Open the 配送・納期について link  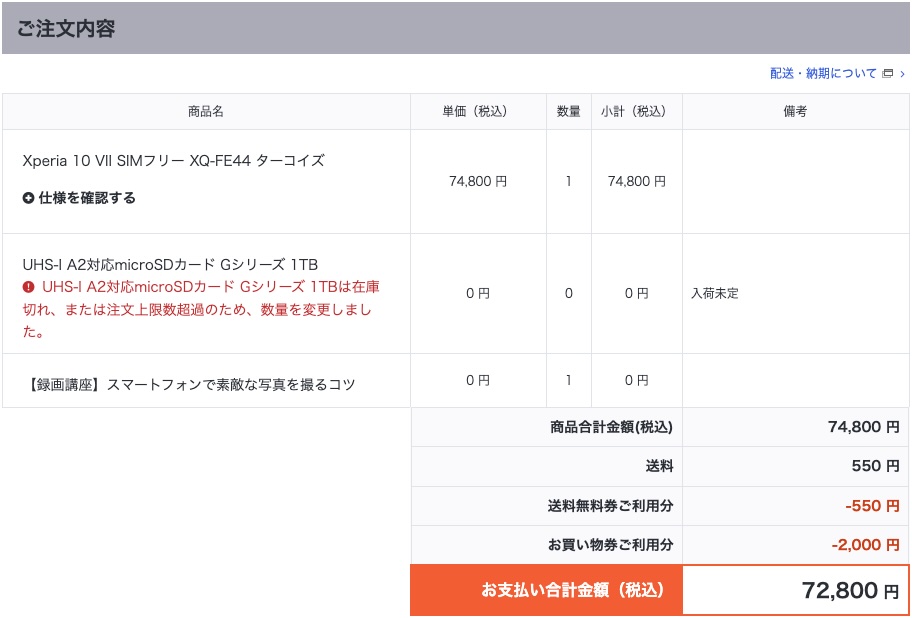(x=822, y=74)
